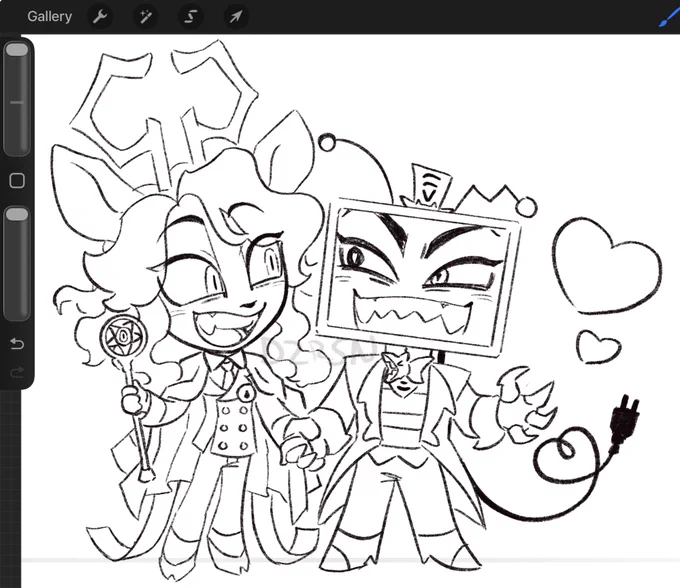The width and height of the screenshot is (680, 588).
Task: Activate the Transform arrow tool
Action: pos(235,16)
